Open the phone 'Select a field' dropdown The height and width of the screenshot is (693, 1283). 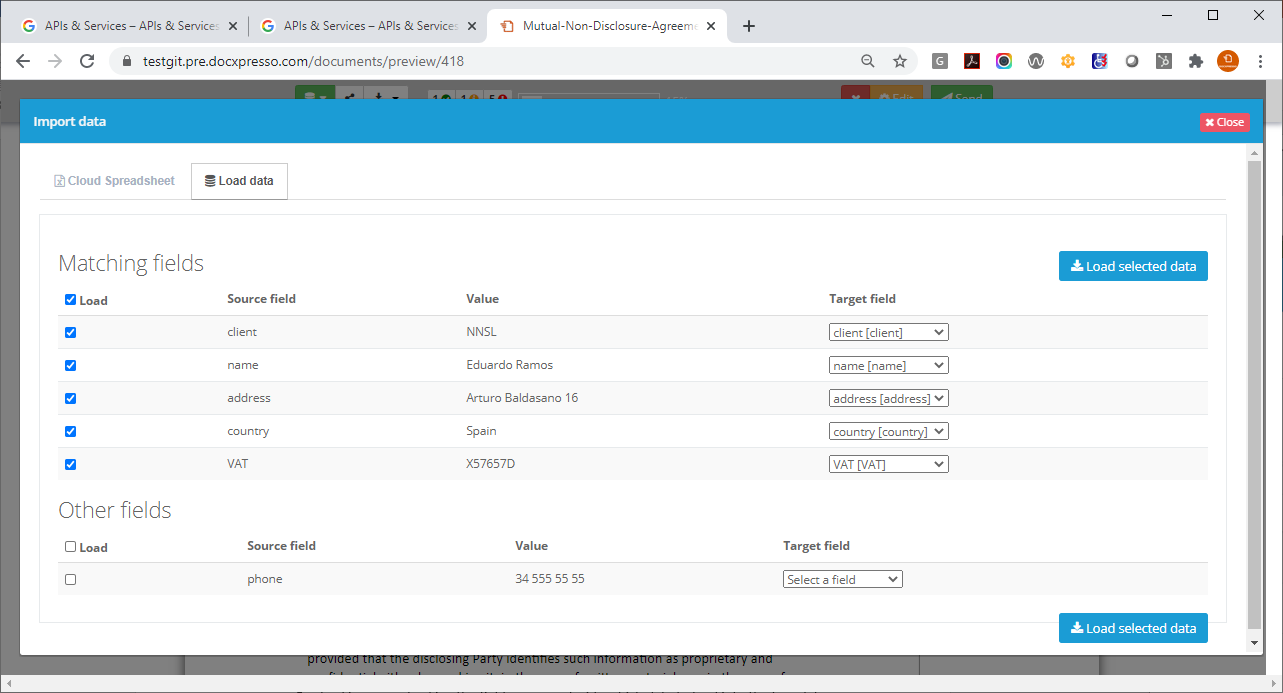[x=843, y=579]
